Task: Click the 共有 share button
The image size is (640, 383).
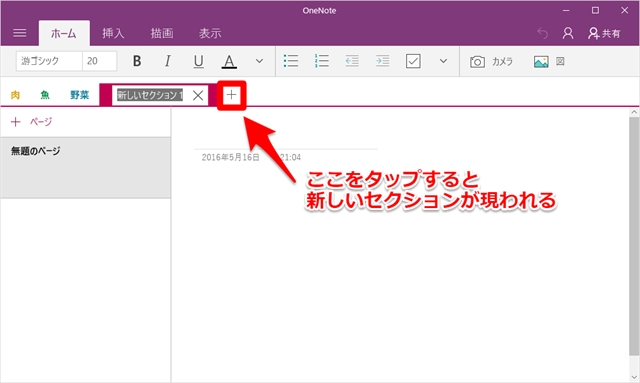Action: click(x=604, y=33)
